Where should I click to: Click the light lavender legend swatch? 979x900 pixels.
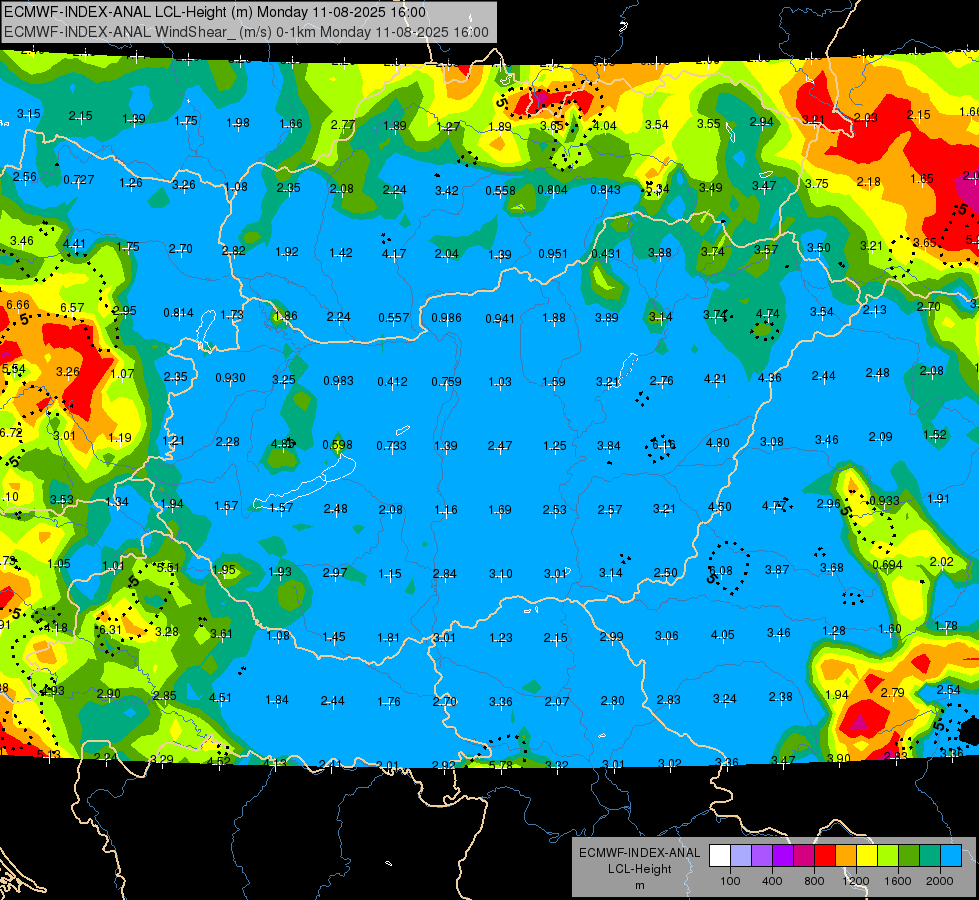pyautogui.click(x=741, y=856)
